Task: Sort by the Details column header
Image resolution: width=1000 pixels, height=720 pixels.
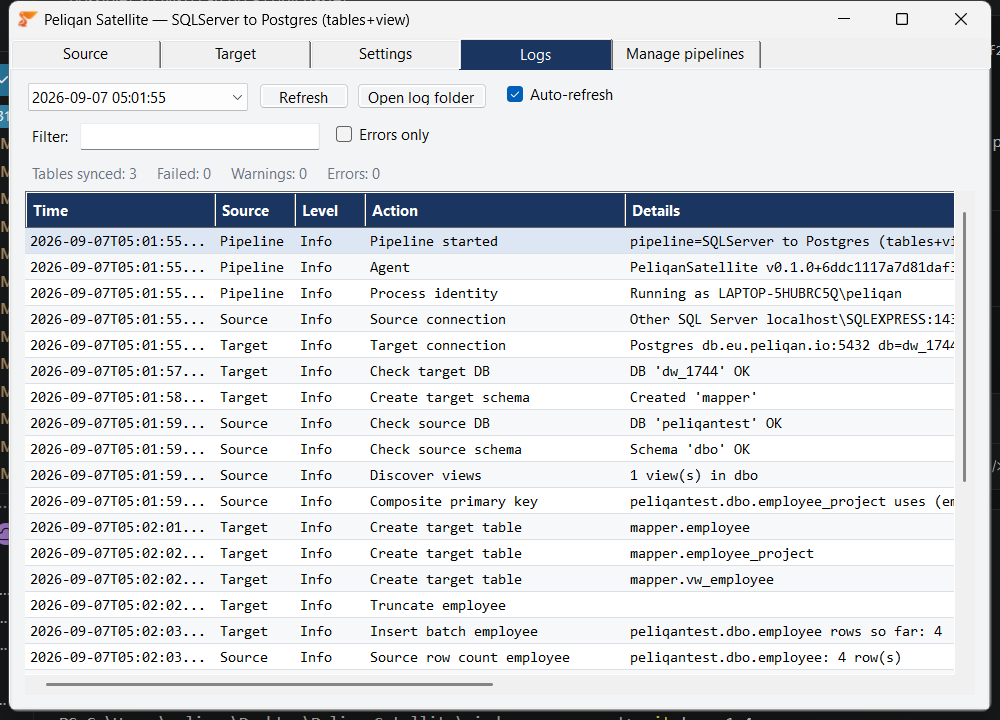Action: coord(790,210)
